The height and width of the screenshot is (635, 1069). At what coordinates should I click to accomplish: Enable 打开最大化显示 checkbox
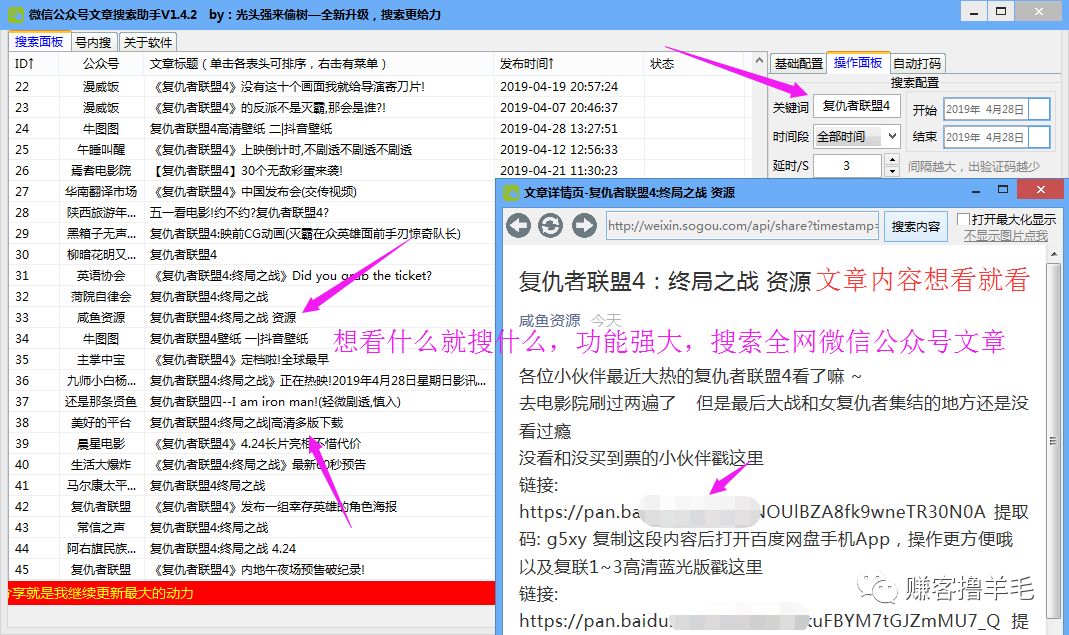coord(963,219)
